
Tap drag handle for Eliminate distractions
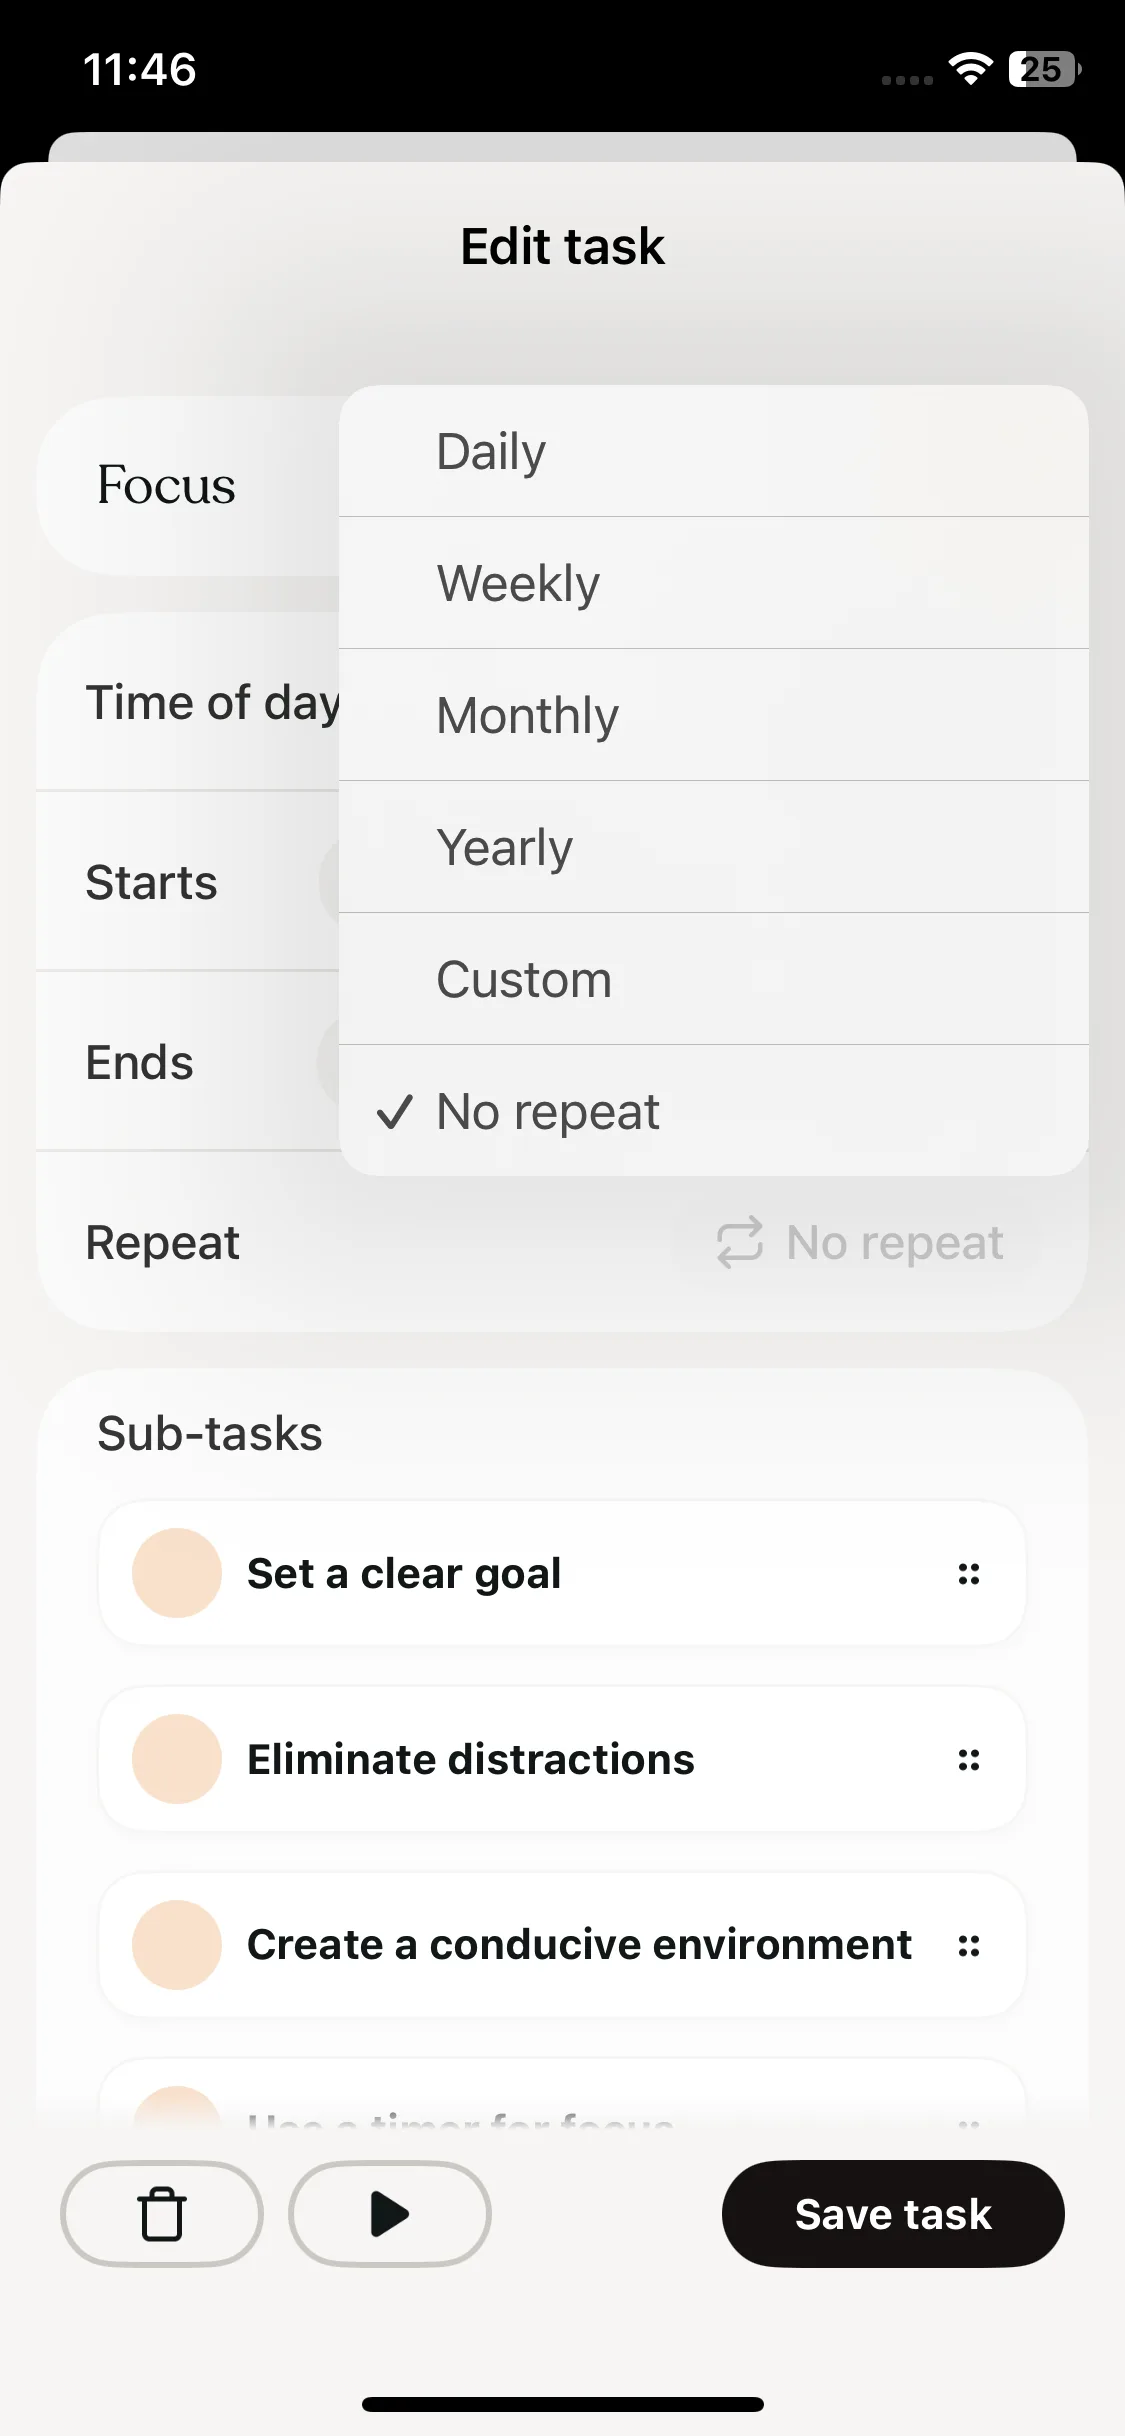click(x=968, y=1760)
